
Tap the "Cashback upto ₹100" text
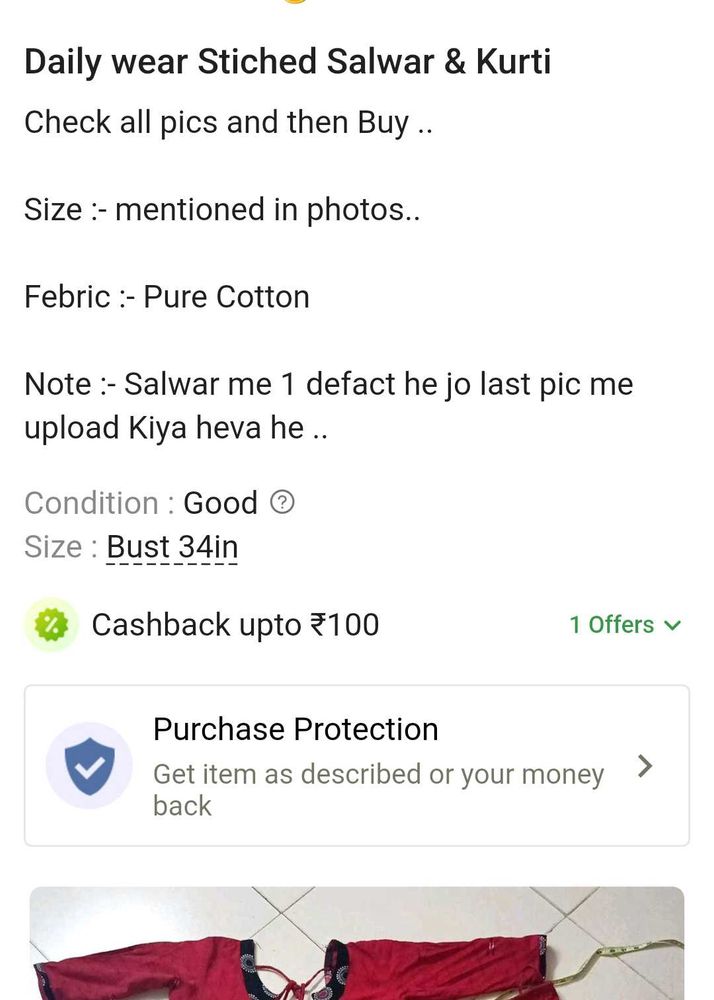235,625
